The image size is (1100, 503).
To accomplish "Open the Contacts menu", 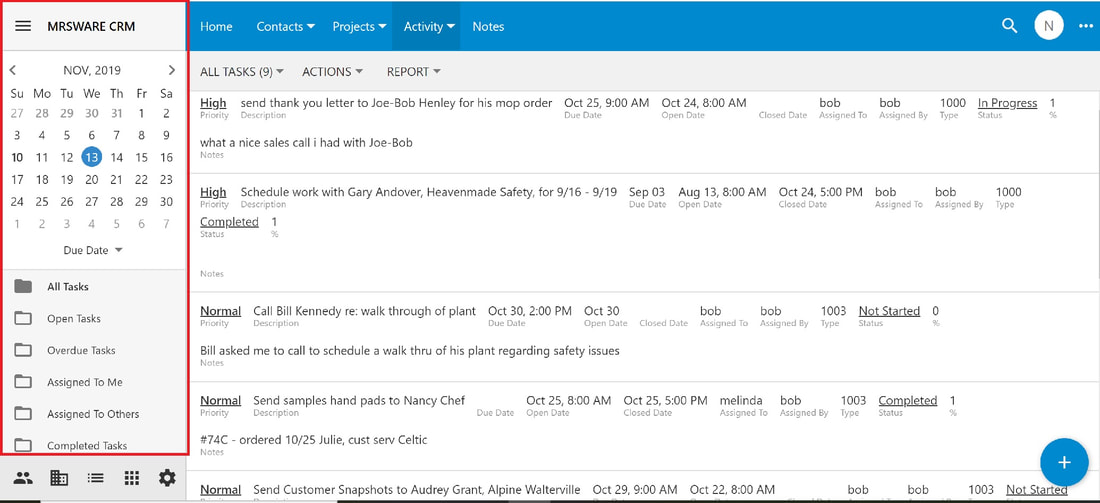I will click(x=286, y=26).
